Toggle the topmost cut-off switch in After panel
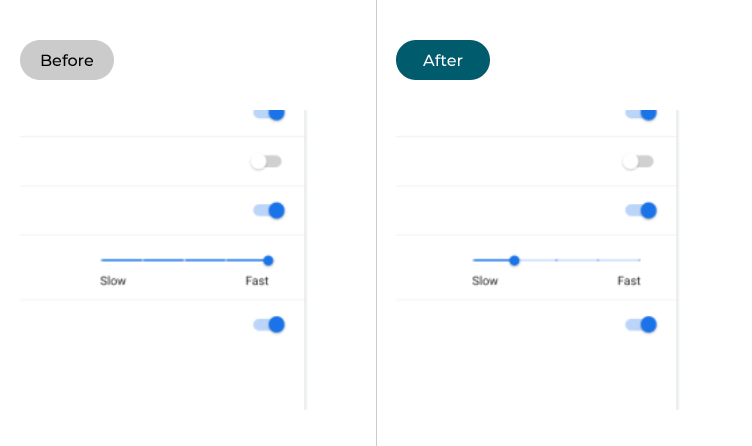This screenshot has height=446, width=752. click(x=641, y=114)
